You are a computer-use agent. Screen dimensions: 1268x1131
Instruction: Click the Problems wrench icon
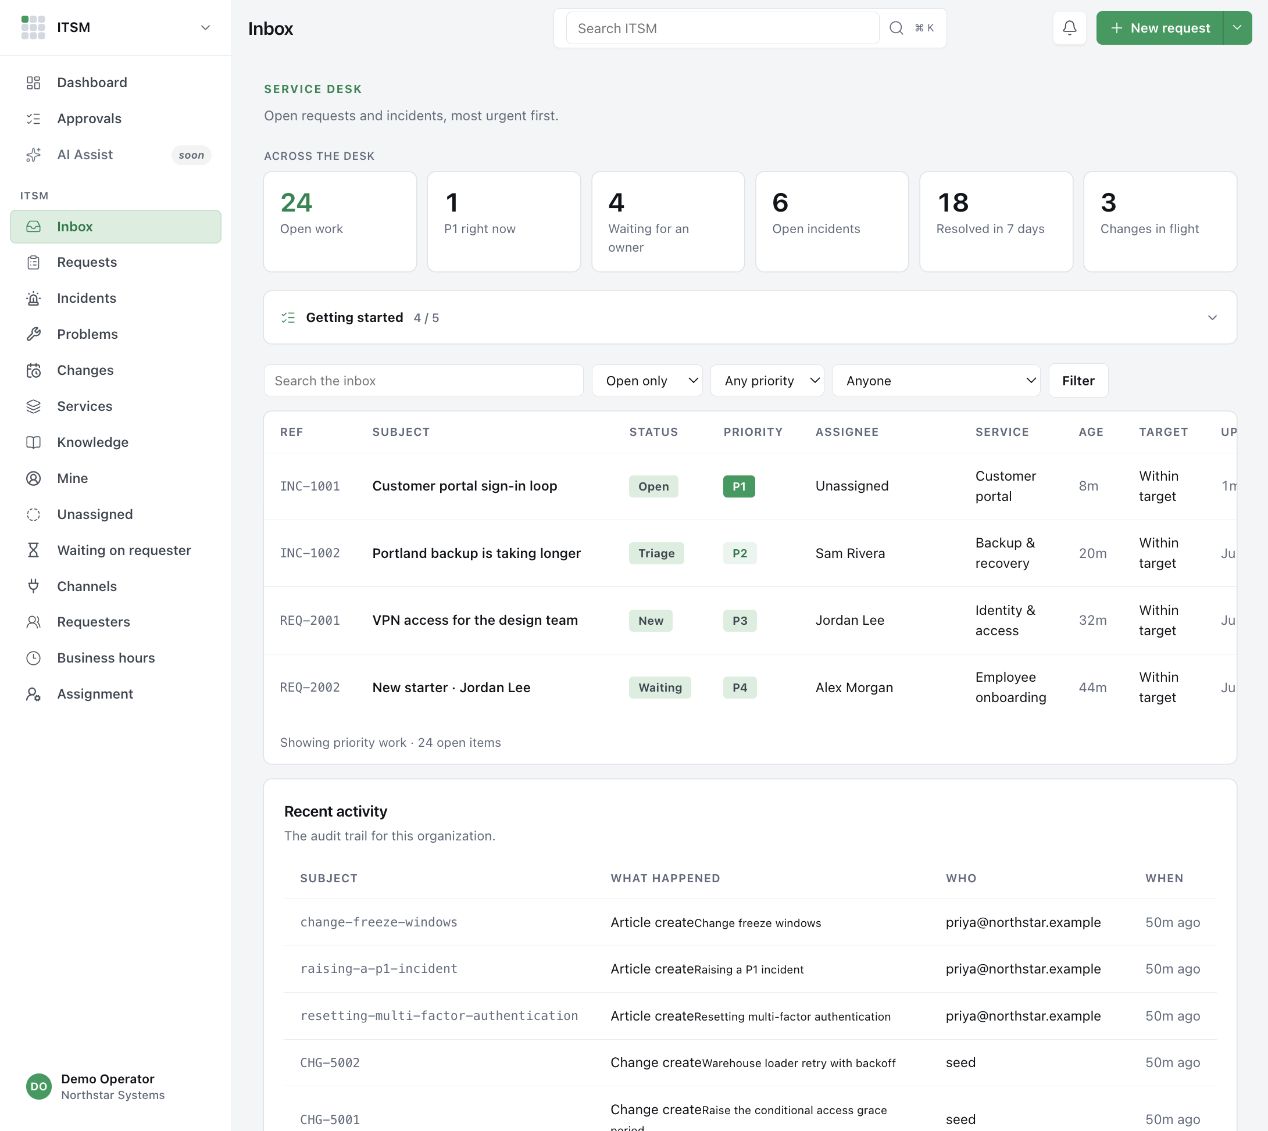33,335
